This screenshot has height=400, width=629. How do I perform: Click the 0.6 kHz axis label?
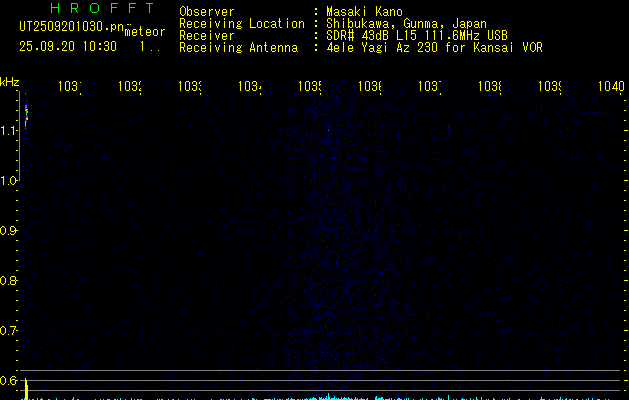10,380
